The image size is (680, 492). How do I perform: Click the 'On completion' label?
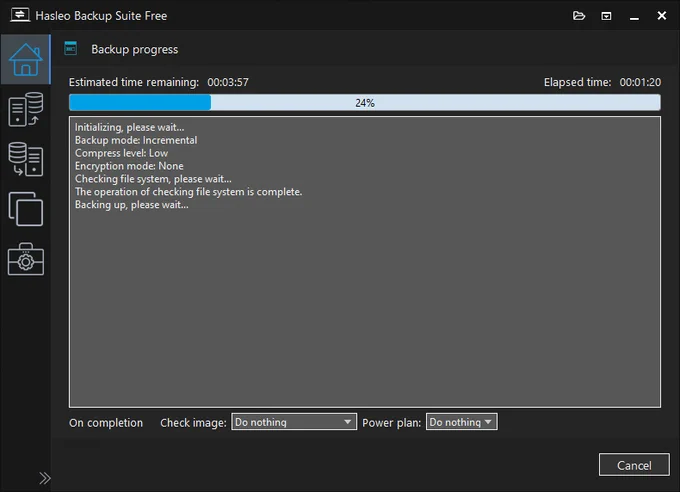point(106,423)
